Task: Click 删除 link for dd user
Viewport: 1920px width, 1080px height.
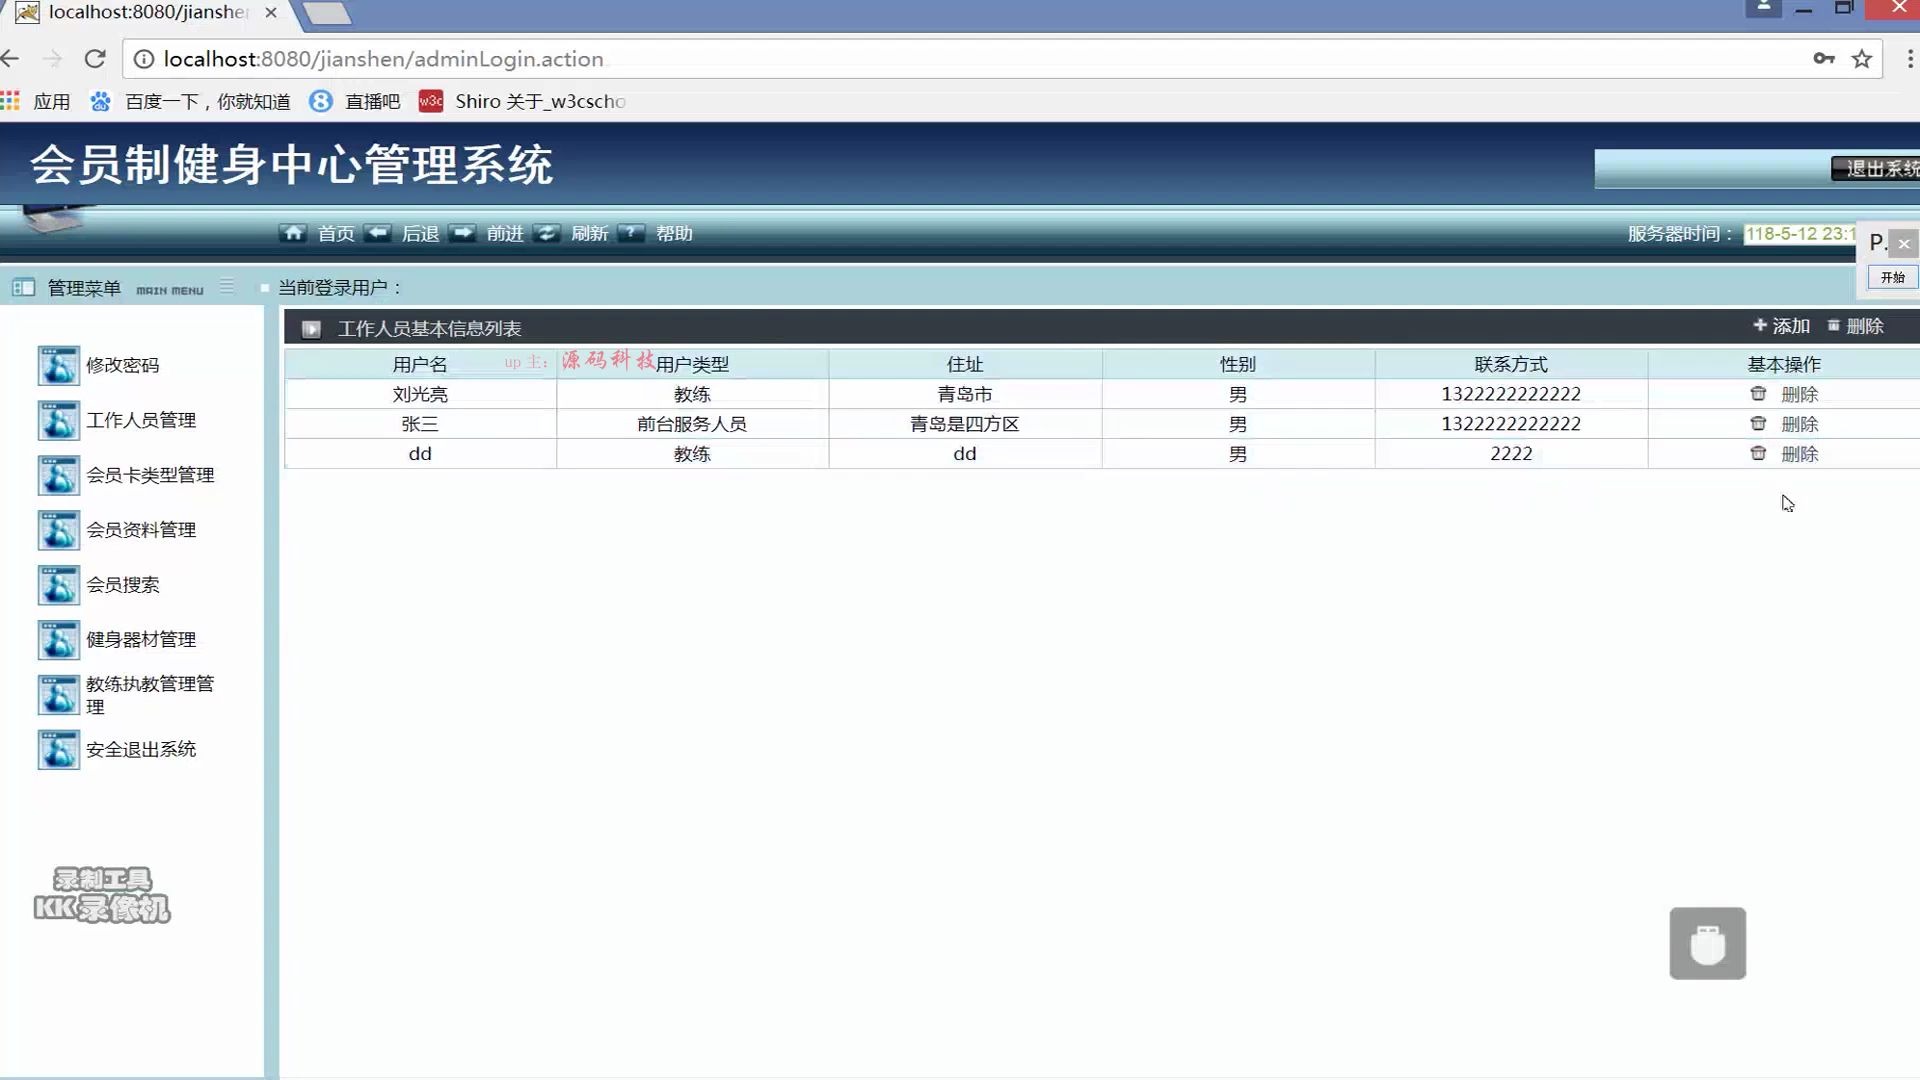Action: click(x=1799, y=454)
